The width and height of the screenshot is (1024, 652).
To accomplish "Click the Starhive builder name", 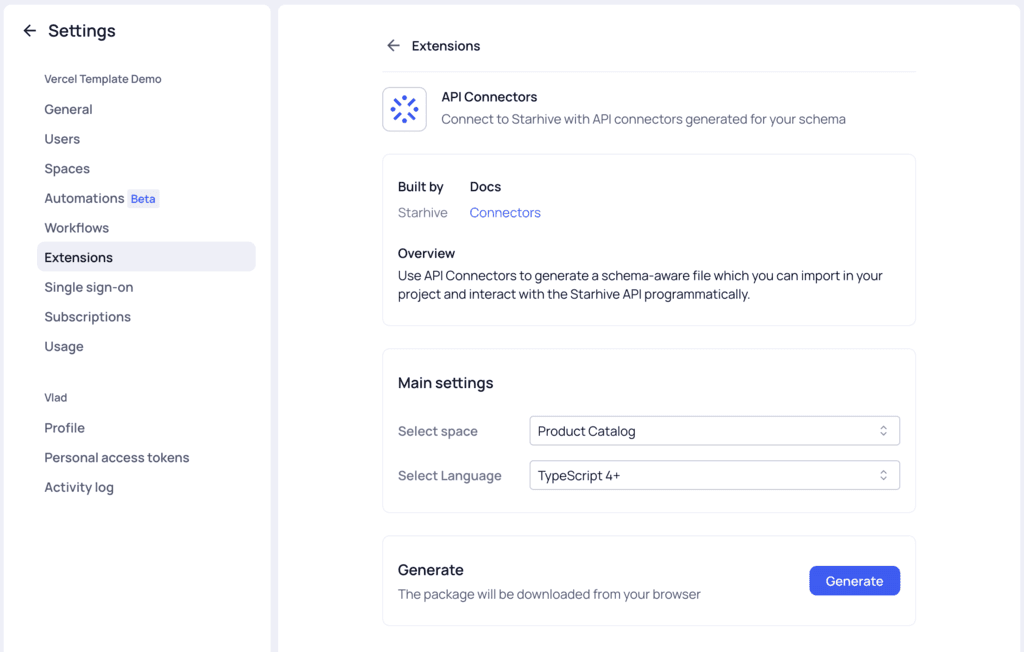I will (423, 212).
